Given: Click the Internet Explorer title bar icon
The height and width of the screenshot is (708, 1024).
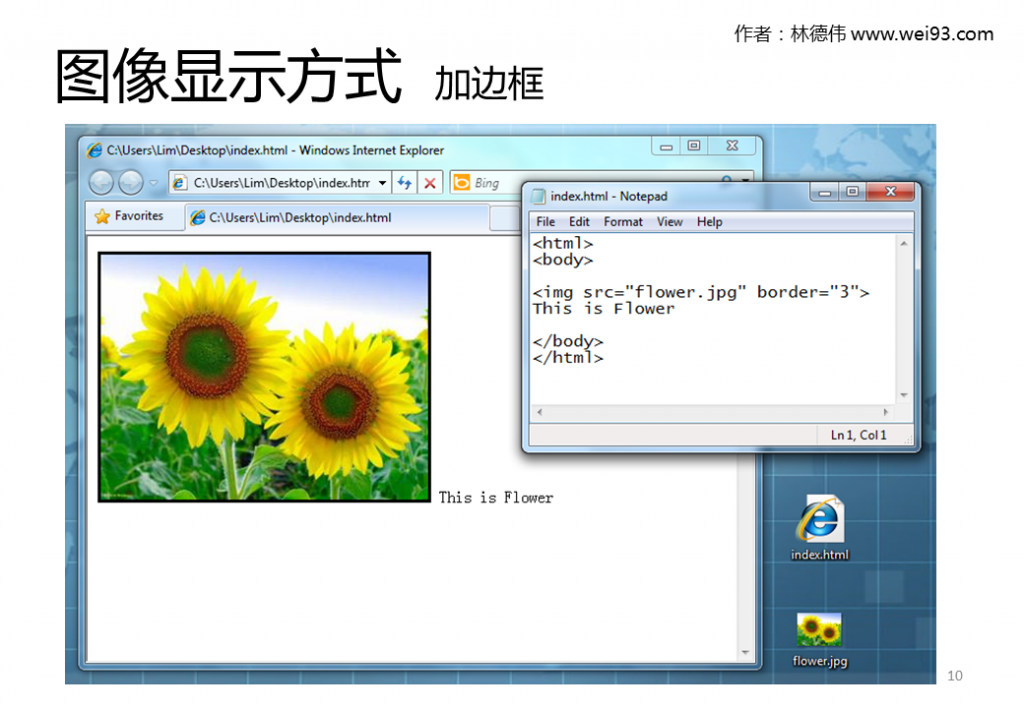Looking at the screenshot, I should (x=95, y=150).
